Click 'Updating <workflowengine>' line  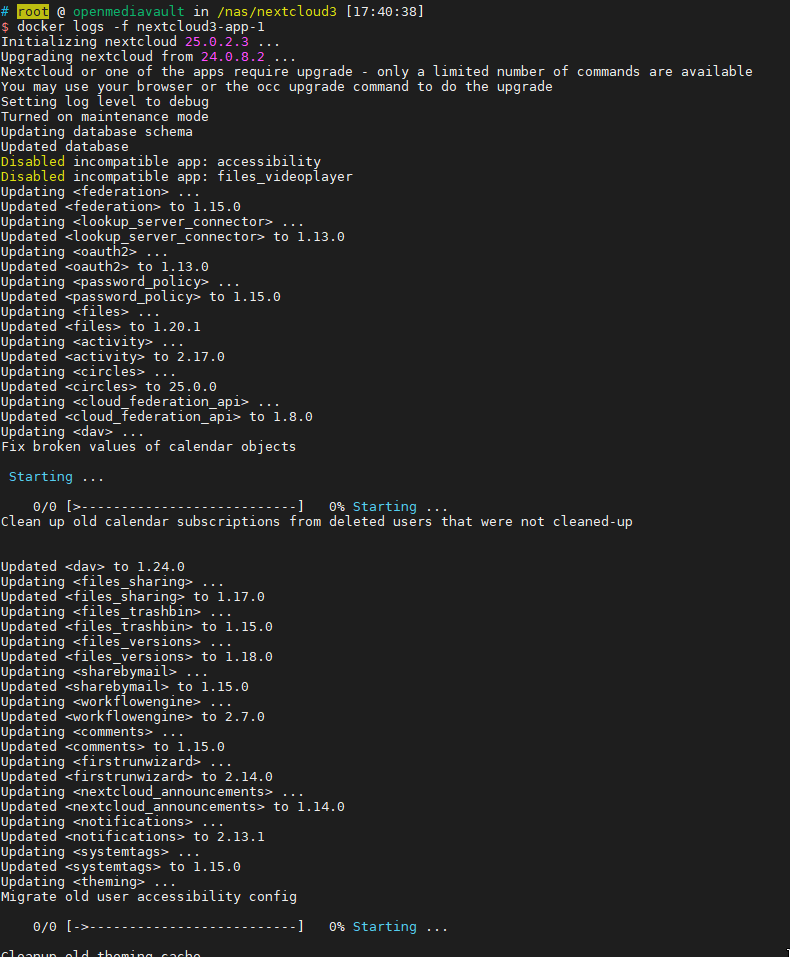pyautogui.click(x=112, y=701)
